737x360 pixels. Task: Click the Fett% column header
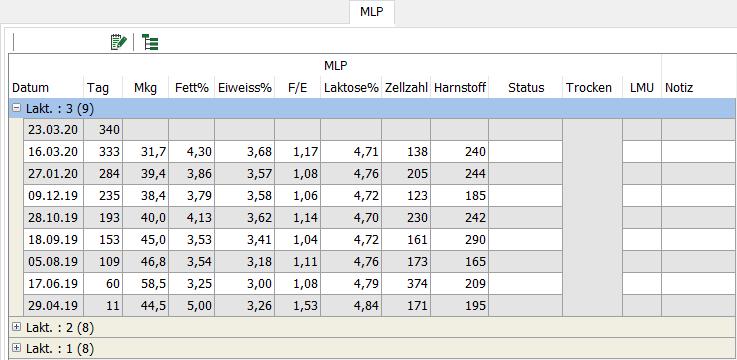(x=192, y=88)
